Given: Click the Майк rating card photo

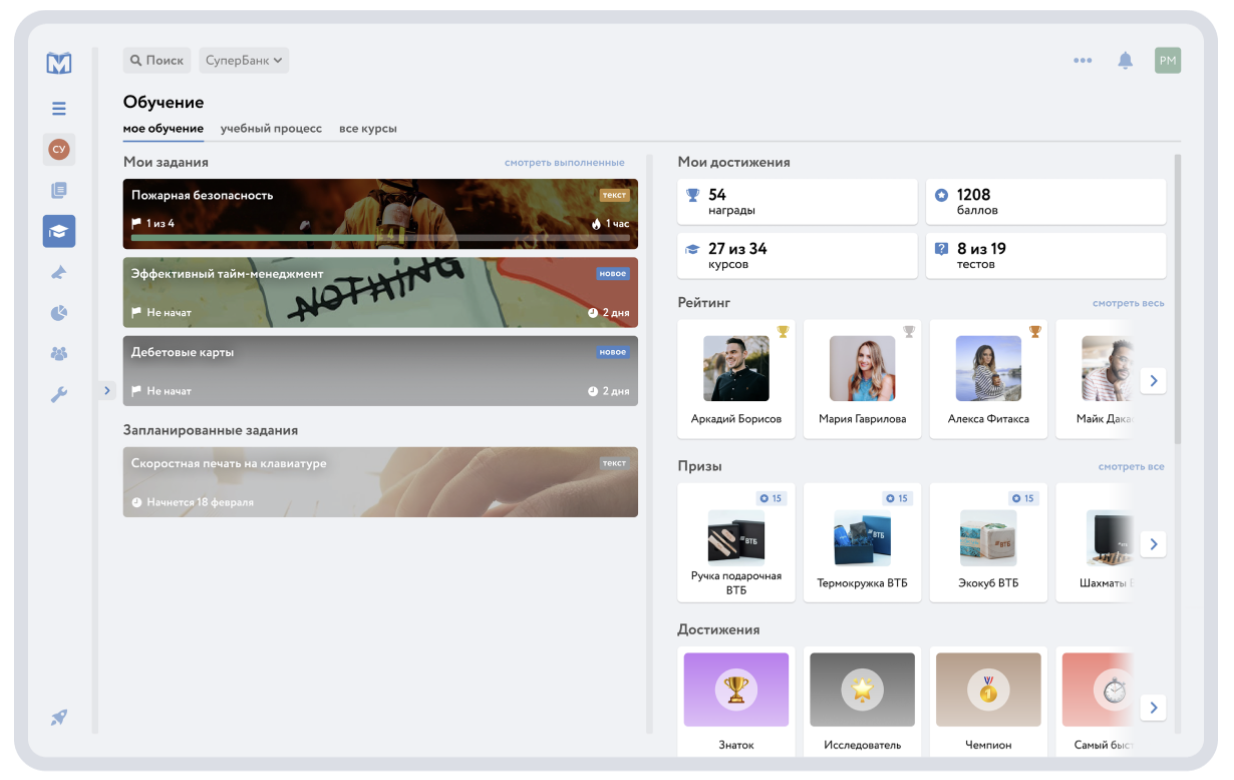Looking at the screenshot, I should click(1107, 369).
